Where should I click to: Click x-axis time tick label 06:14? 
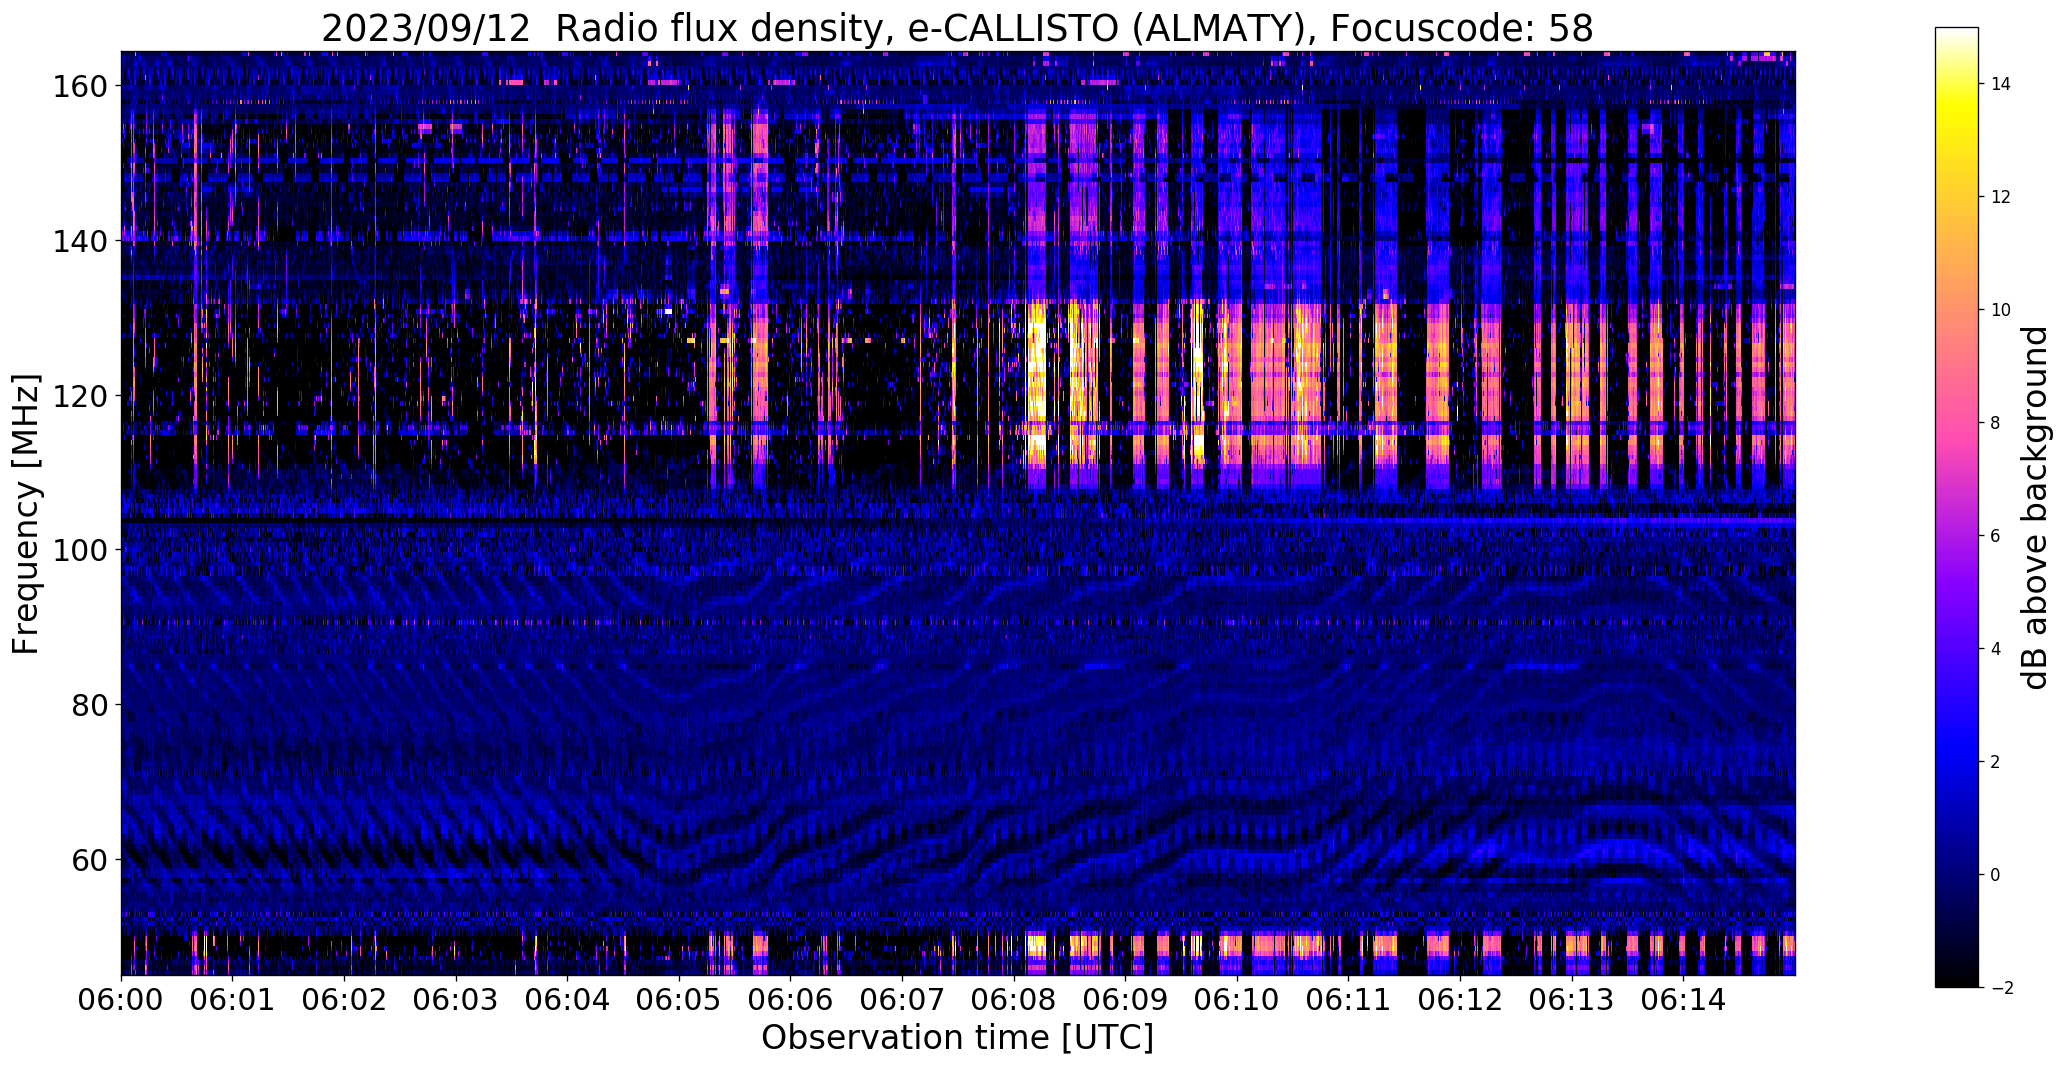[x=1684, y=999]
